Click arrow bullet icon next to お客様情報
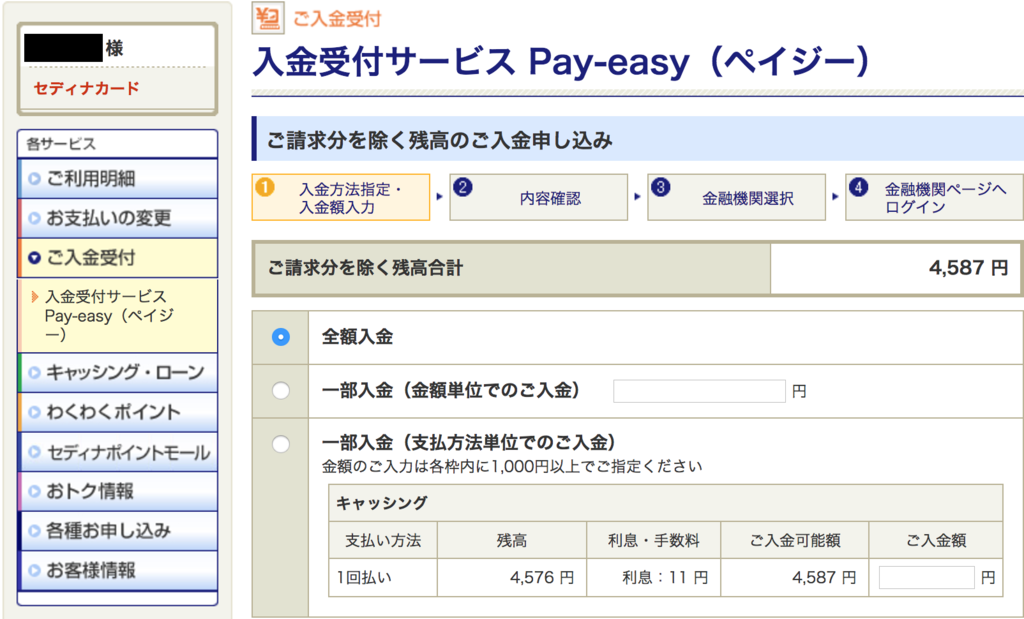 click(35, 571)
